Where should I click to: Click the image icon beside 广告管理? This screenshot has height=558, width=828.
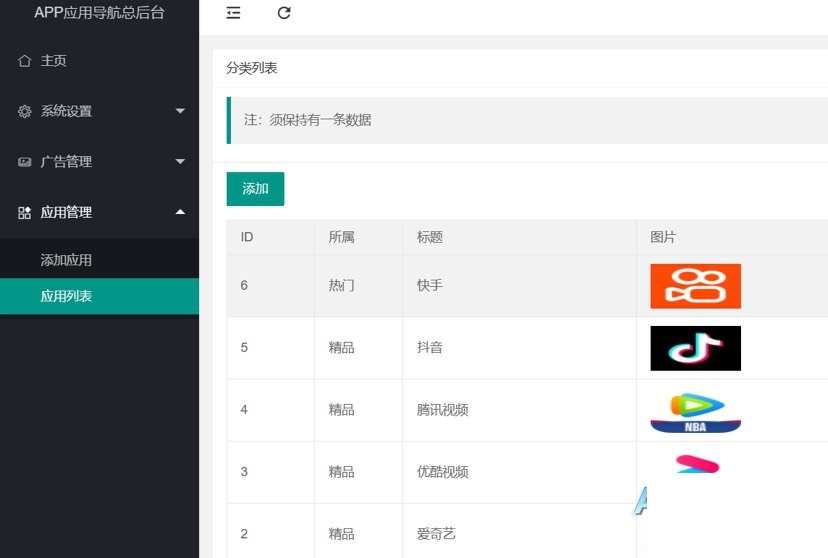coord(24,162)
